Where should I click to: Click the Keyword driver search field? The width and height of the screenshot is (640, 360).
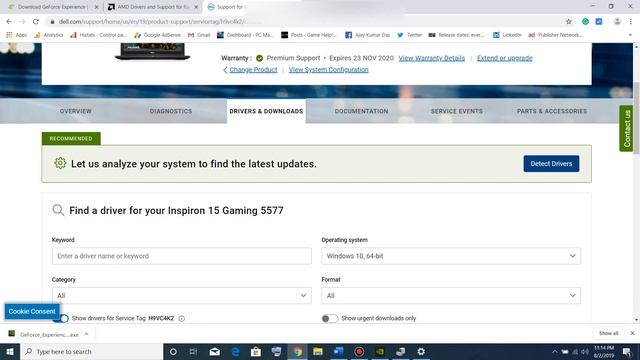(x=182, y=256)
